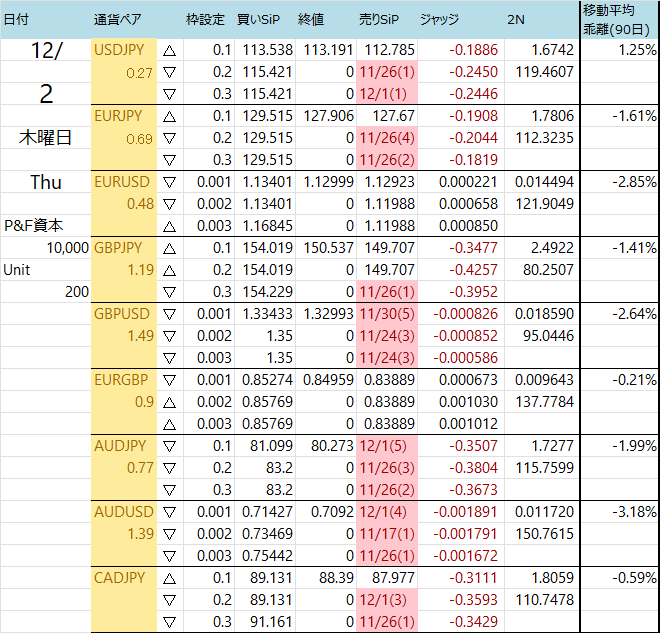Select the P&F資本 label cell
The image size is (660, 633).
[45, 226]
